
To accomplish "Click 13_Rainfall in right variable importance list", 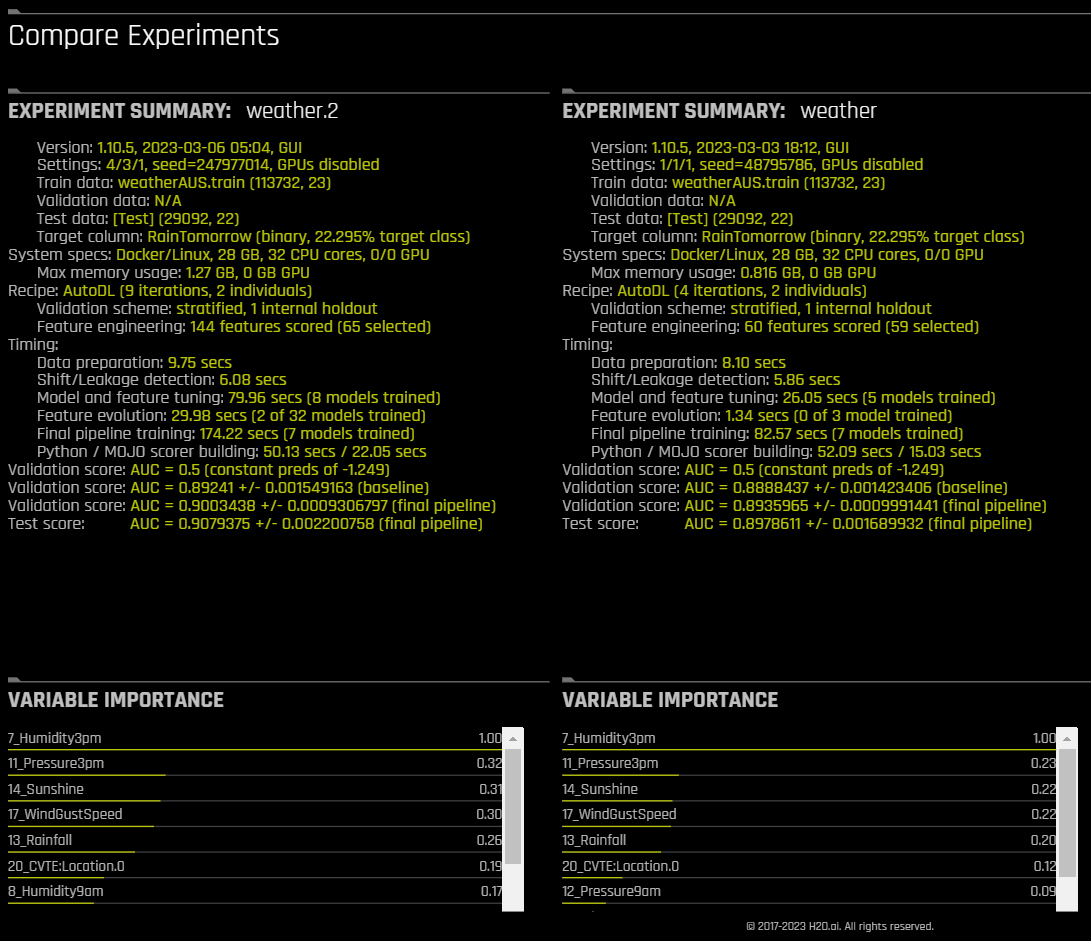I will (595, 840).
